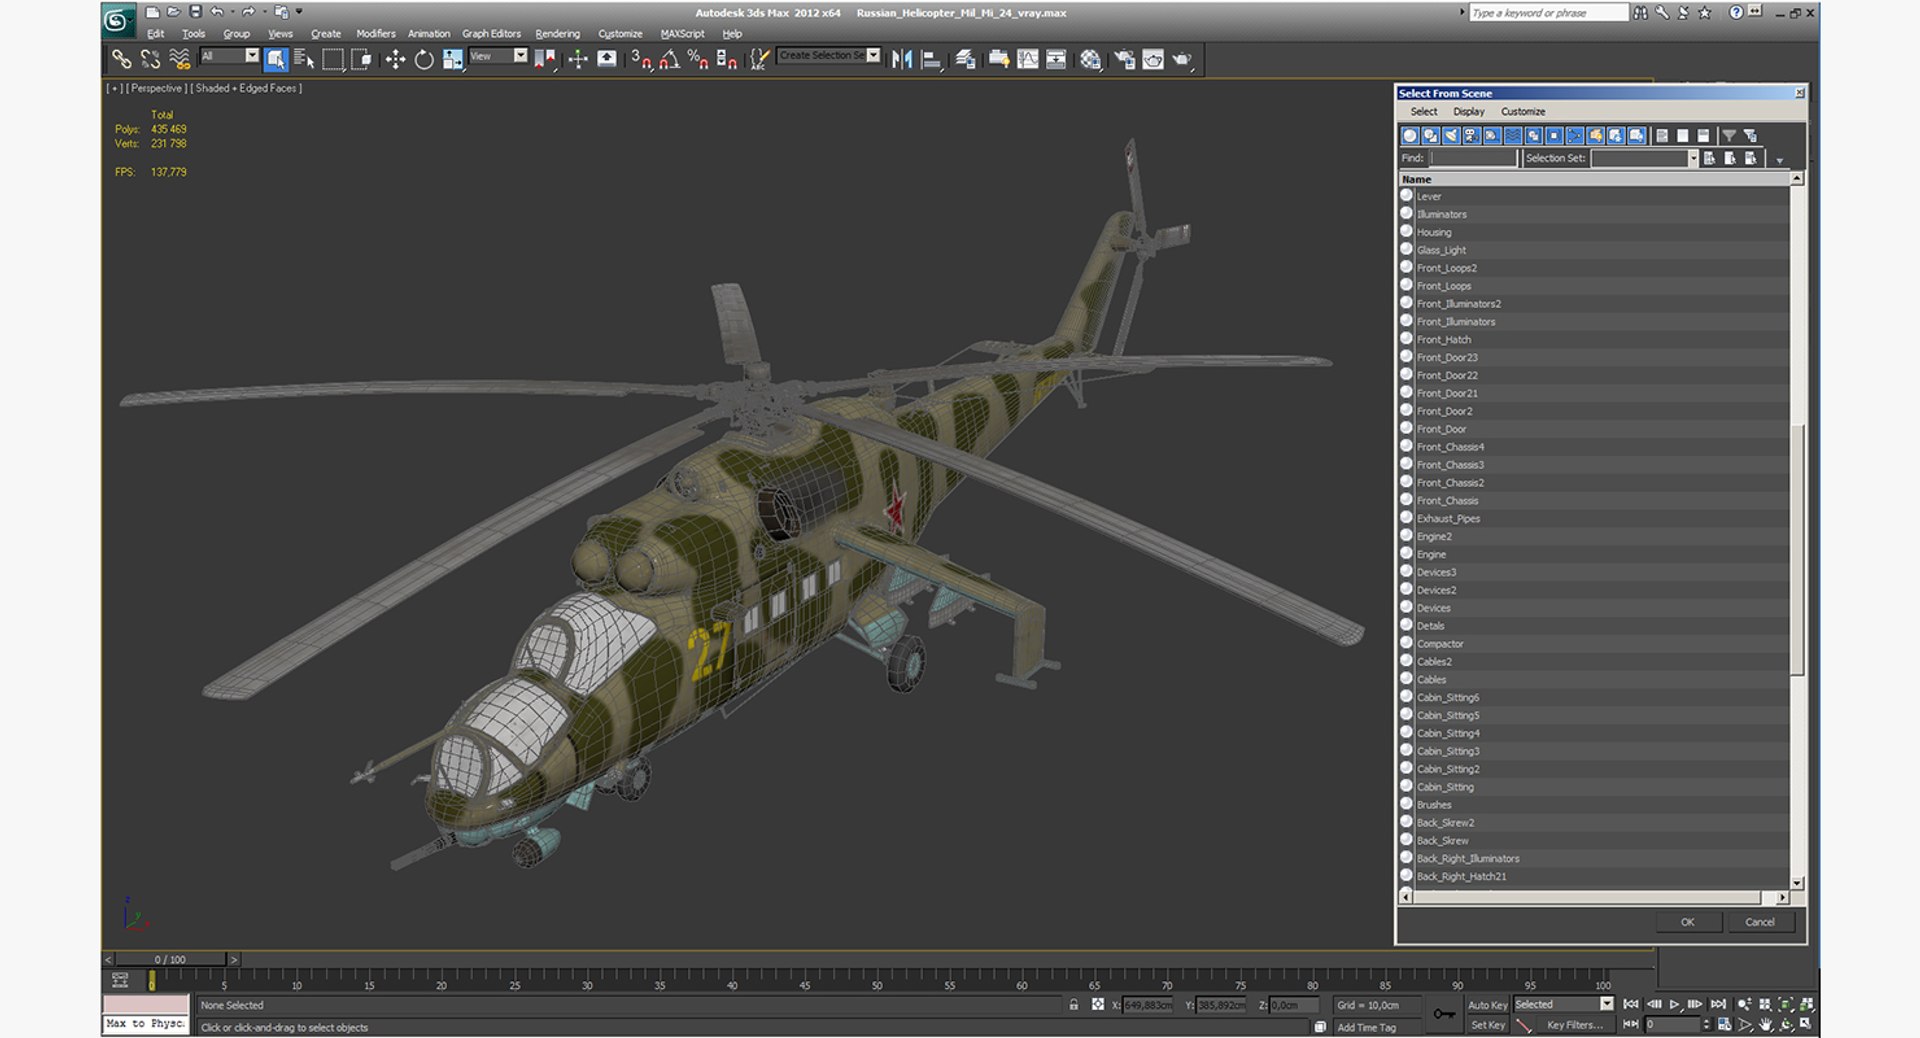Toggle Display Space Warps filter in dialog
The width and height of the screenshot is (1920, 1038).
1513,136
